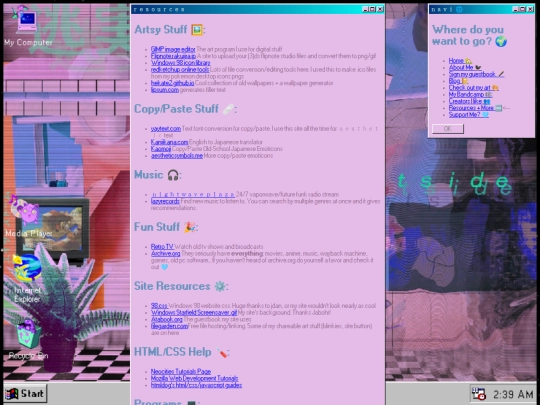This screenshot has width=540, height=405.
Task: Visit the Creators I like link
Action: point(469,101)
